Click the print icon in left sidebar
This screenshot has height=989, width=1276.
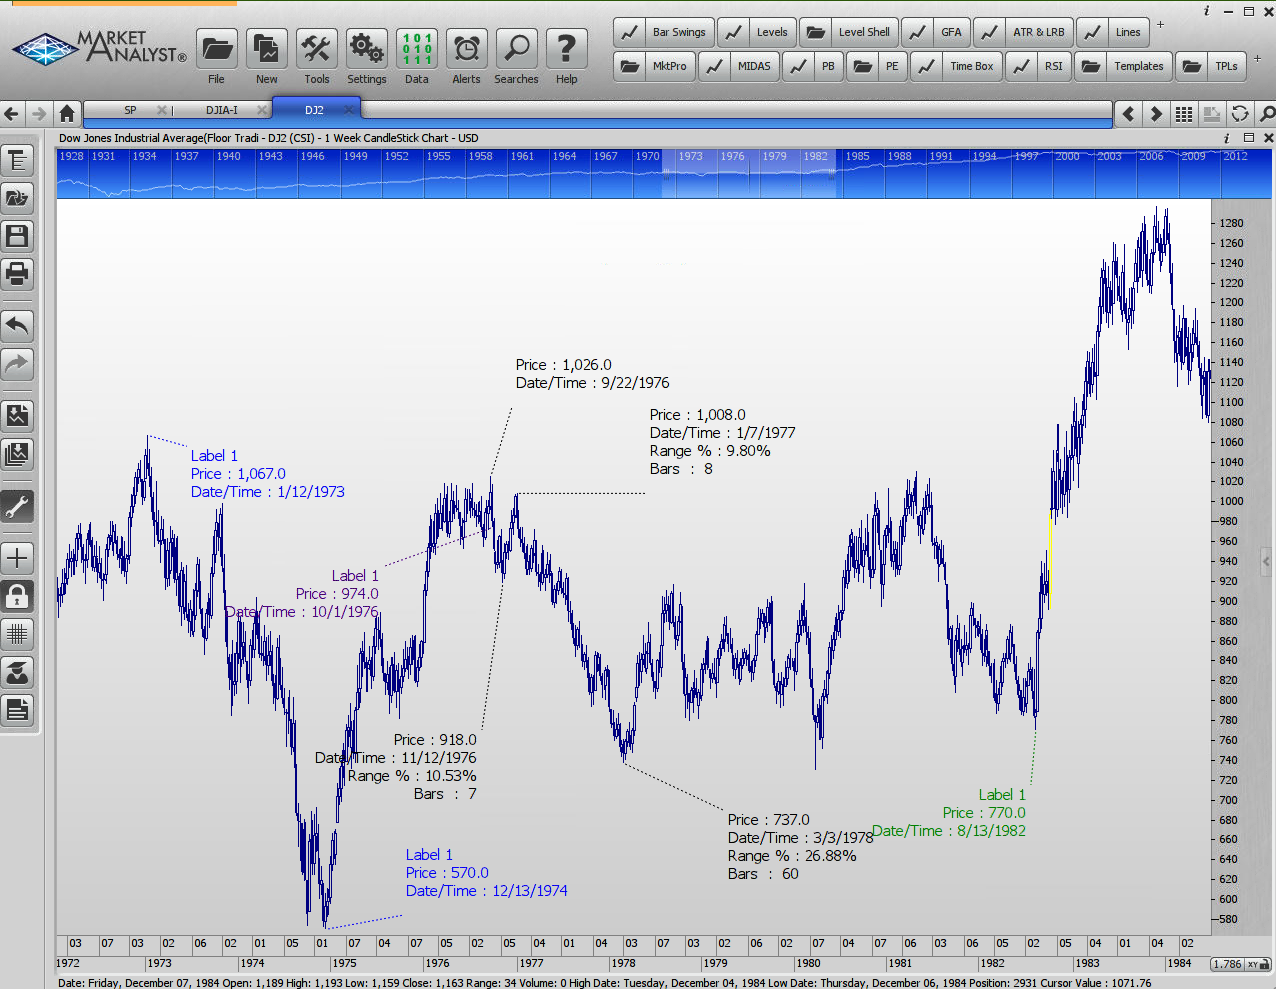pyautogui.click(x=18, y=274)
